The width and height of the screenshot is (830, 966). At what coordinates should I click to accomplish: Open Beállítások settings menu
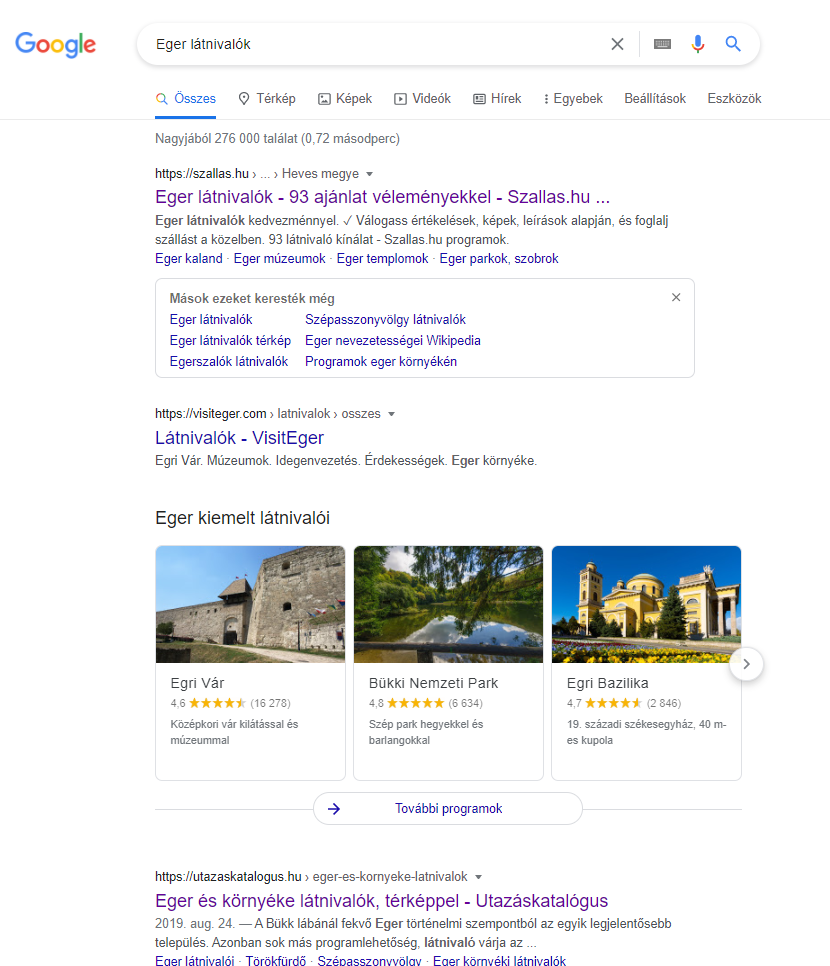[x=655, y=99]
